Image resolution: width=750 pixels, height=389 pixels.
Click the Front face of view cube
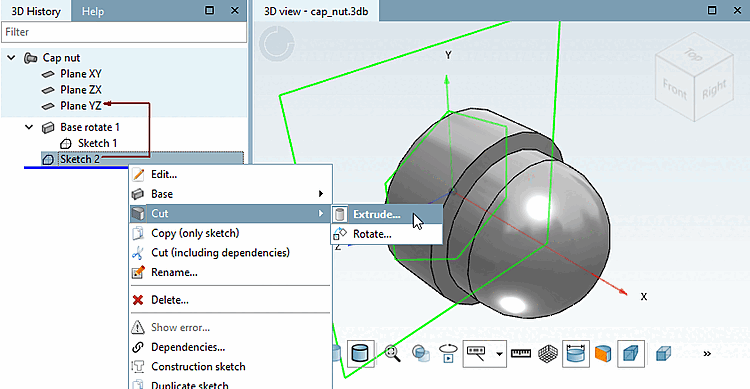[674, 89]
